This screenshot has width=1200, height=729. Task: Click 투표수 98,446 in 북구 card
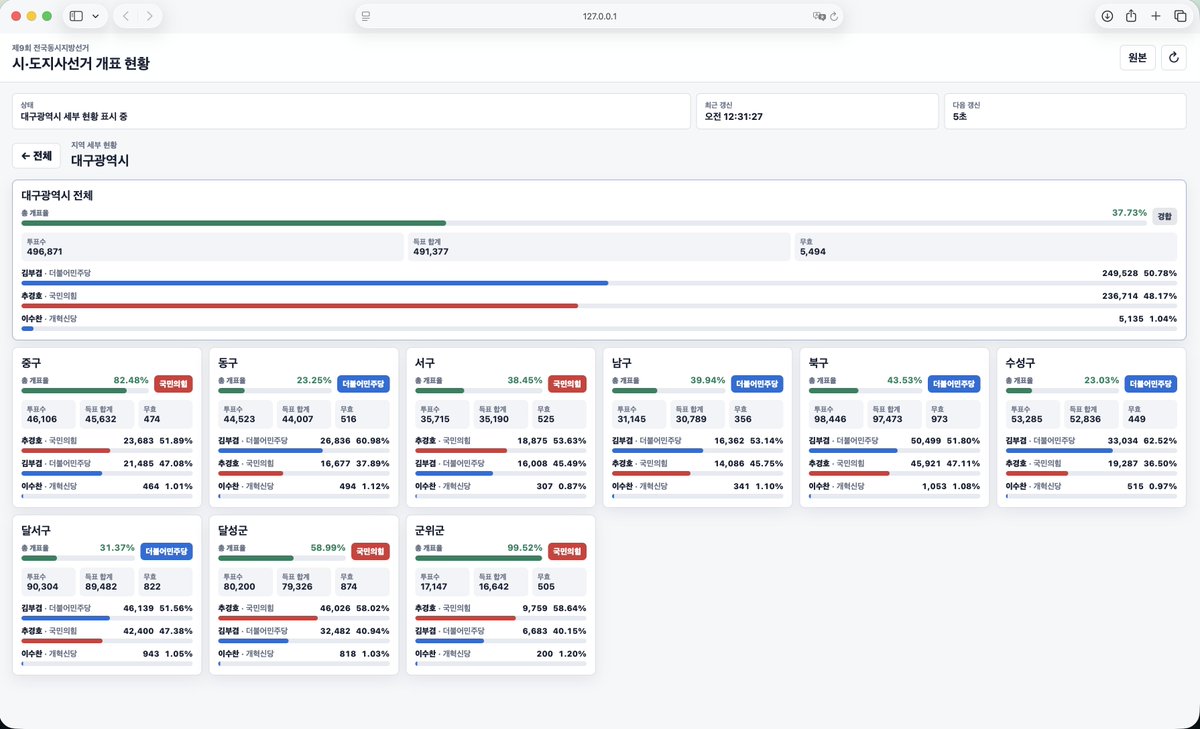(835, 414)
